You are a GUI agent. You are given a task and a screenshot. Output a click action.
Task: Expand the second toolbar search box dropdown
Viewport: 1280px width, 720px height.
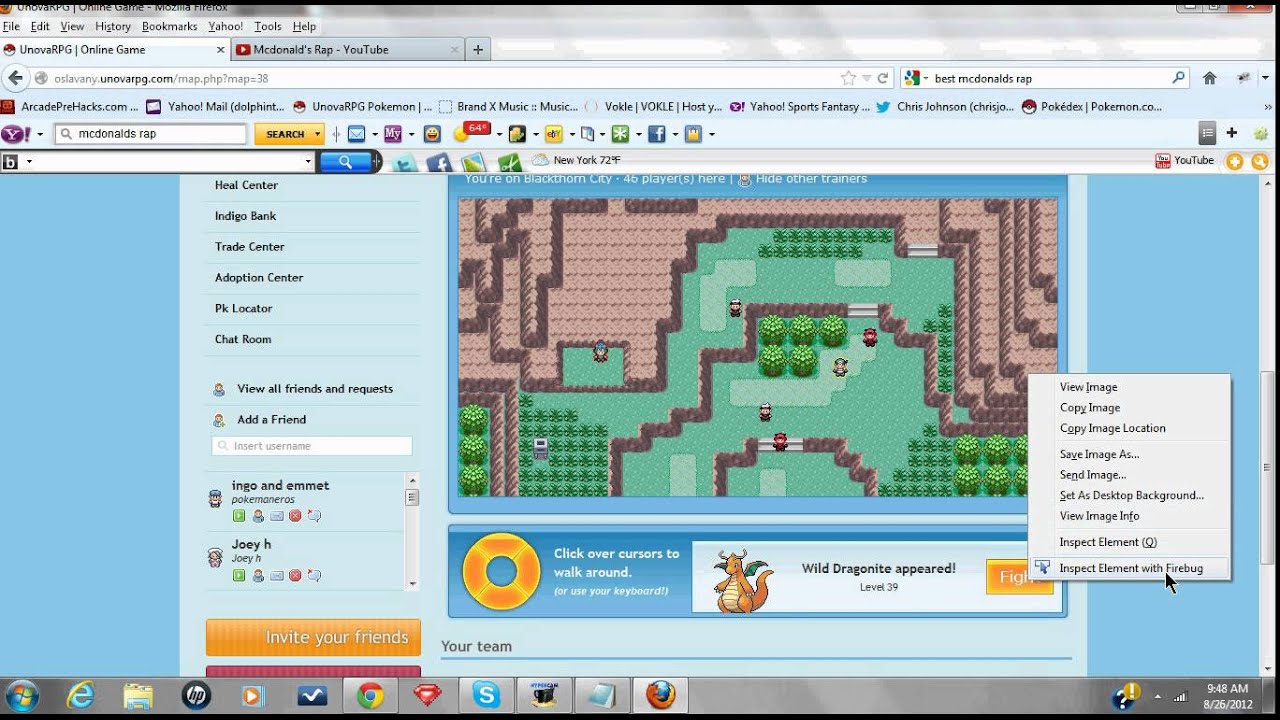(x=308, y=161)
